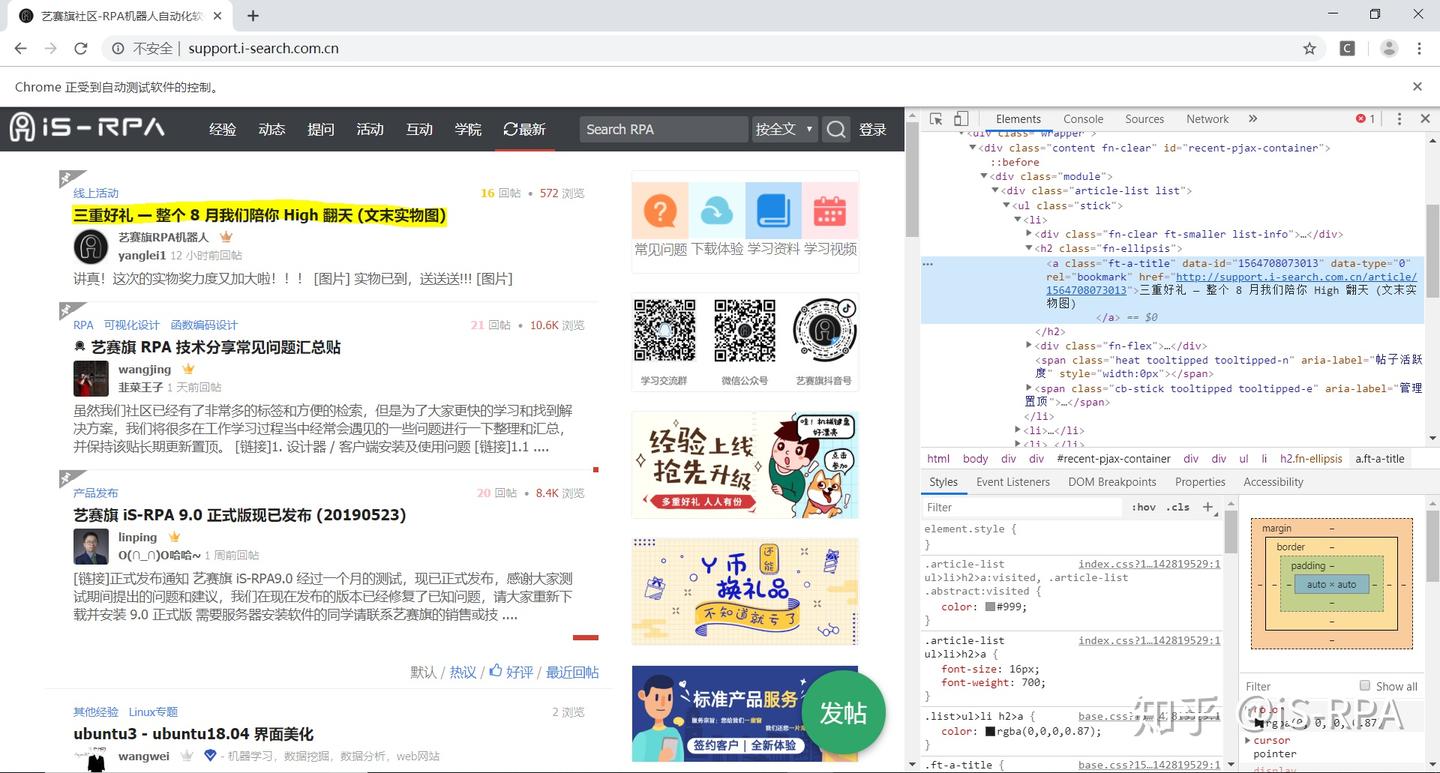Open the 学习资料 book icon

click(773, 211)
